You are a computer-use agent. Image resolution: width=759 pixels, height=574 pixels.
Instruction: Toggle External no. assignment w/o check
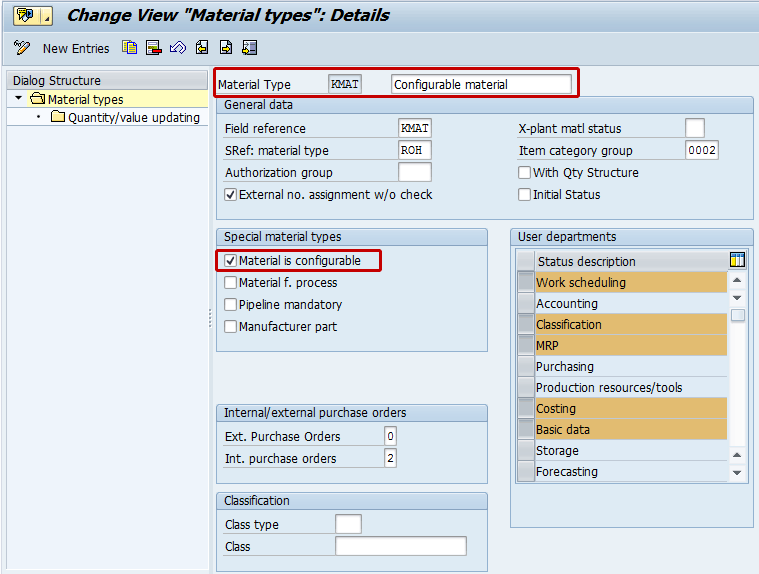(x=231, y=195)
